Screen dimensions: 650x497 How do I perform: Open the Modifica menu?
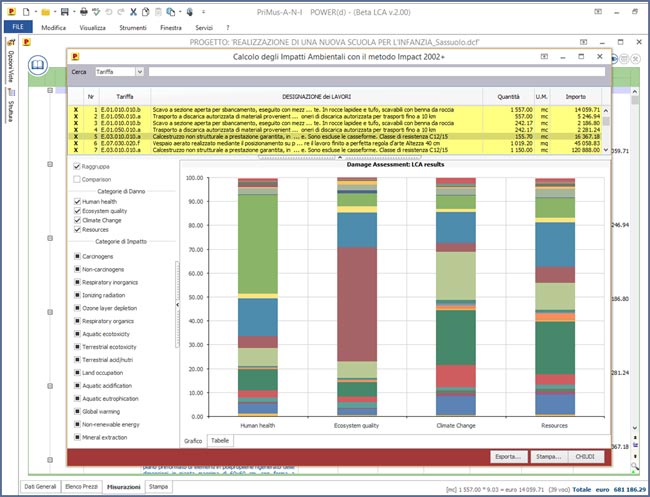coord(53,28)
